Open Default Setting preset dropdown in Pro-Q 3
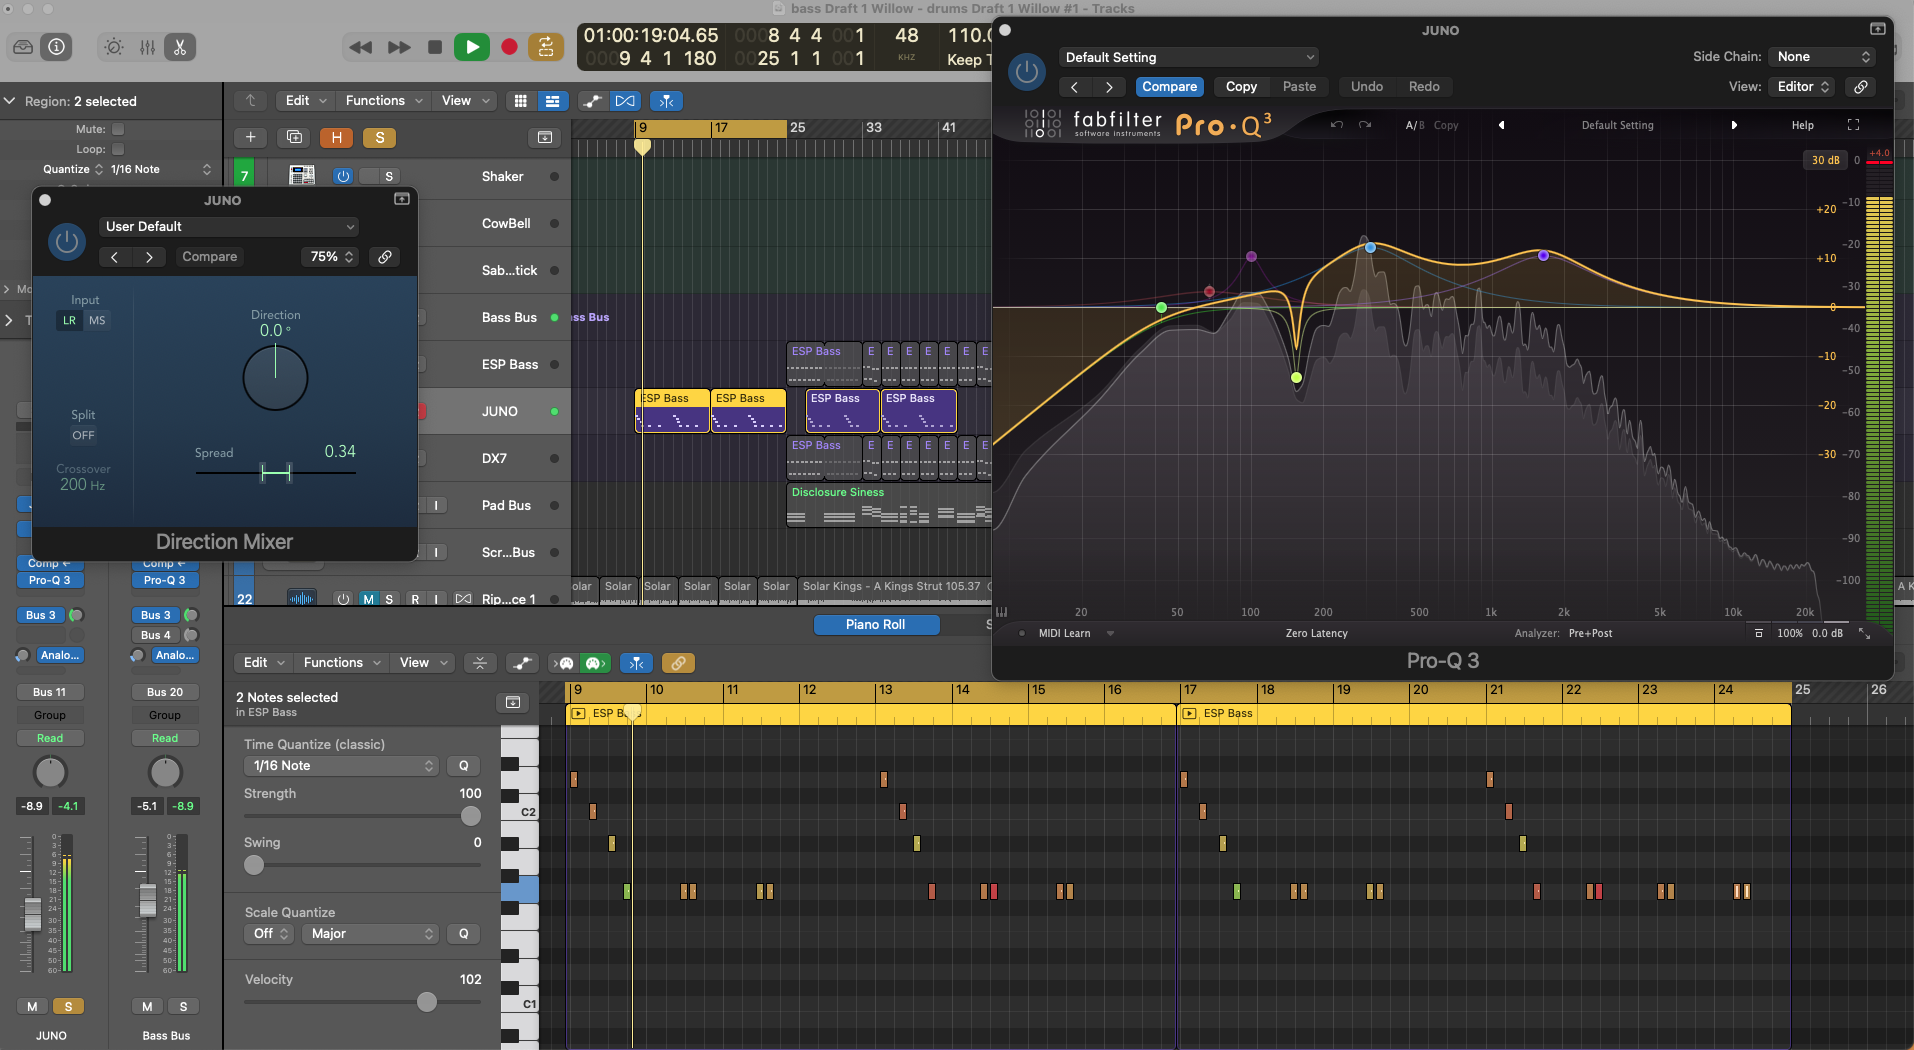Screen dimensions: 1914x1050 point(1189,57)
